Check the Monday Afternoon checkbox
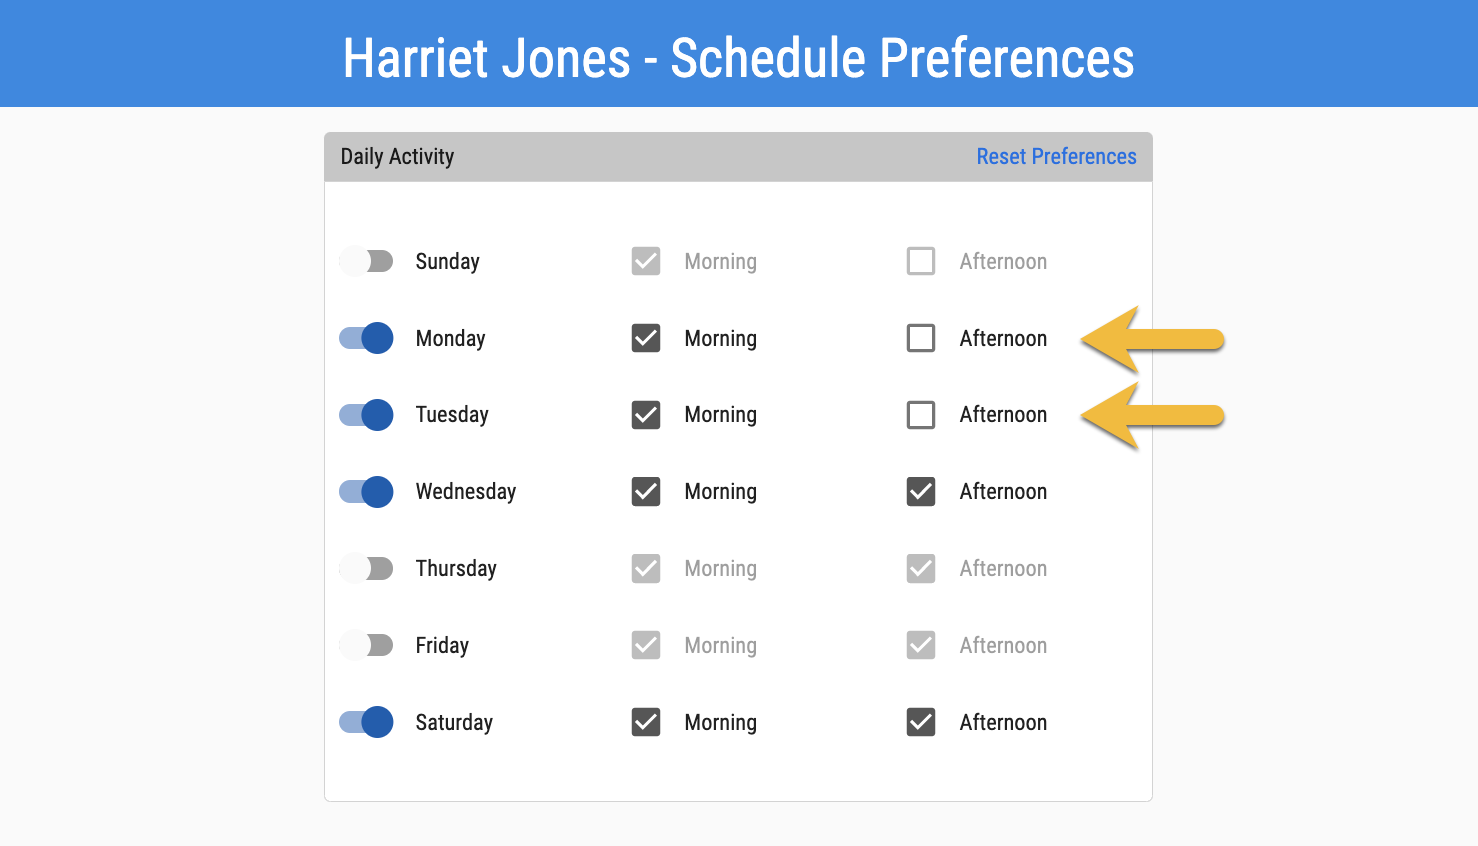Viewport: 1478px width, 846px height. pyautogui.click(x=921, y=338)
